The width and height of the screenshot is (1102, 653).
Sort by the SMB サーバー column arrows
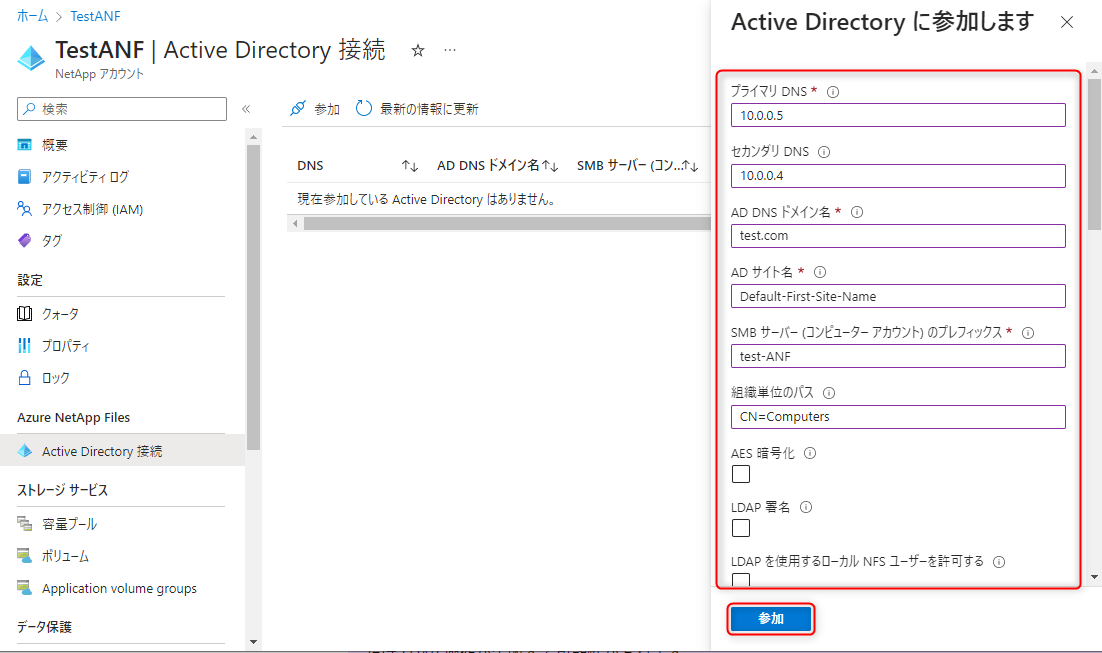click(x=690, y=166)
